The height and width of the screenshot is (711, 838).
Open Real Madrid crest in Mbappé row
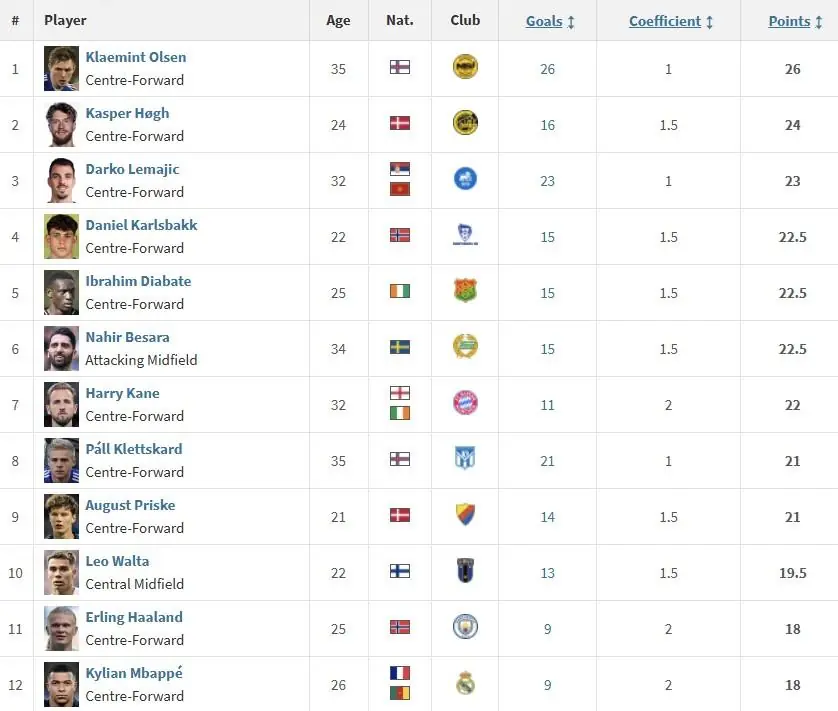click(465, 683)
